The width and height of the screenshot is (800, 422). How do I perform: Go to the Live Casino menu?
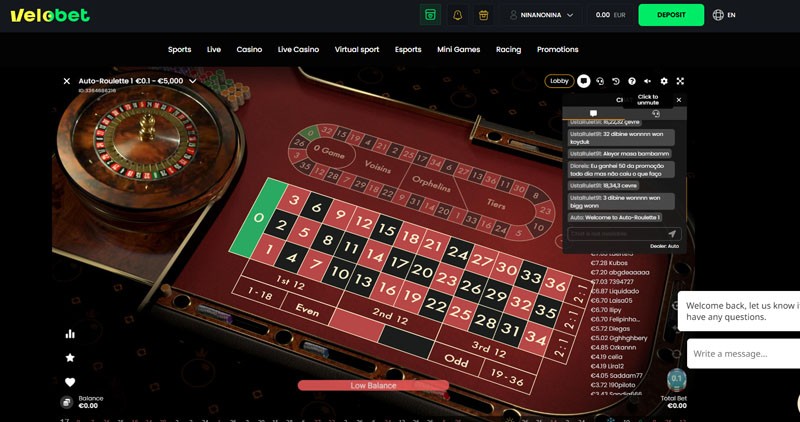click(298, 49)
